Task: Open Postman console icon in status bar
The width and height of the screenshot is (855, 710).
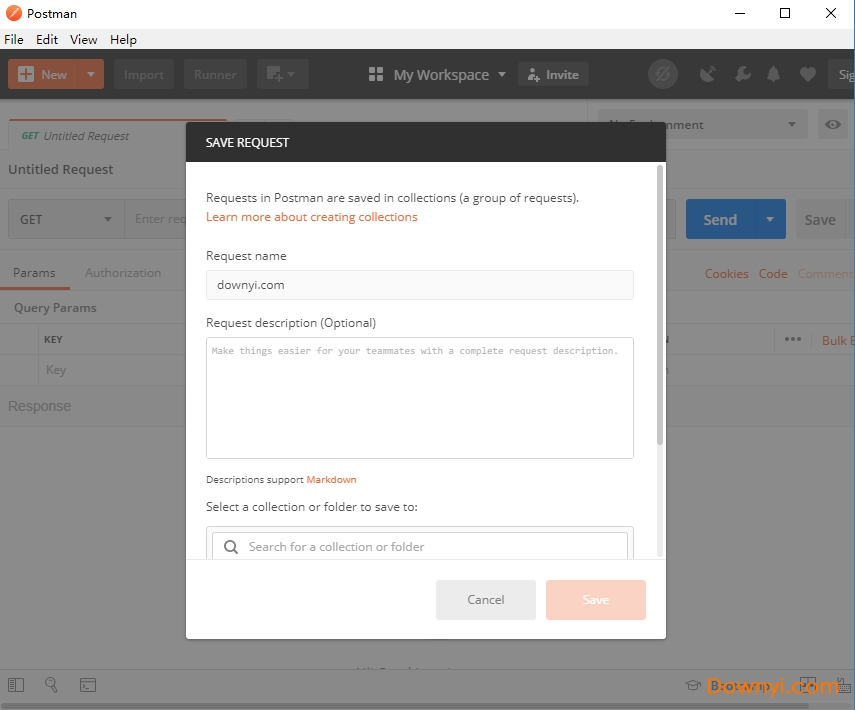Action: coord(88,685)
